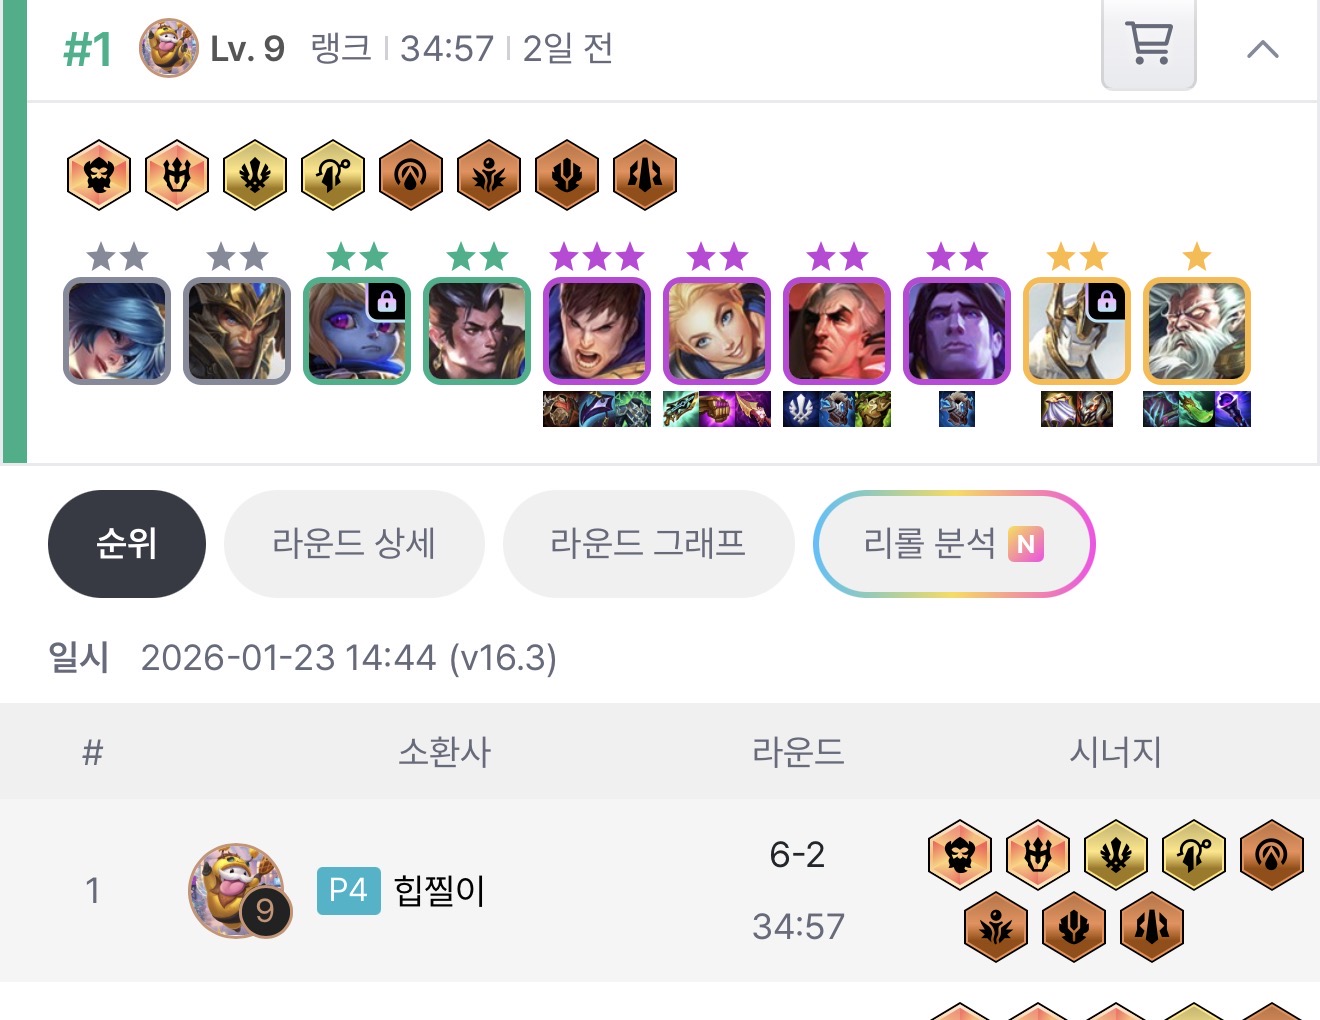This screenshot has height=1020, width=1320.
Task: Click the first orange trait hexagon in the top row
Action: 99,175
